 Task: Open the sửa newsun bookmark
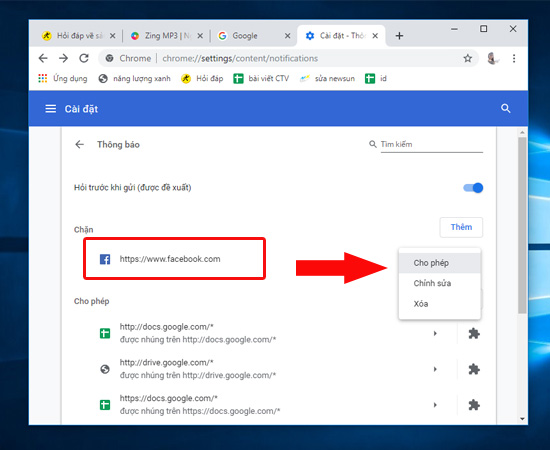(x=327, y=79)
